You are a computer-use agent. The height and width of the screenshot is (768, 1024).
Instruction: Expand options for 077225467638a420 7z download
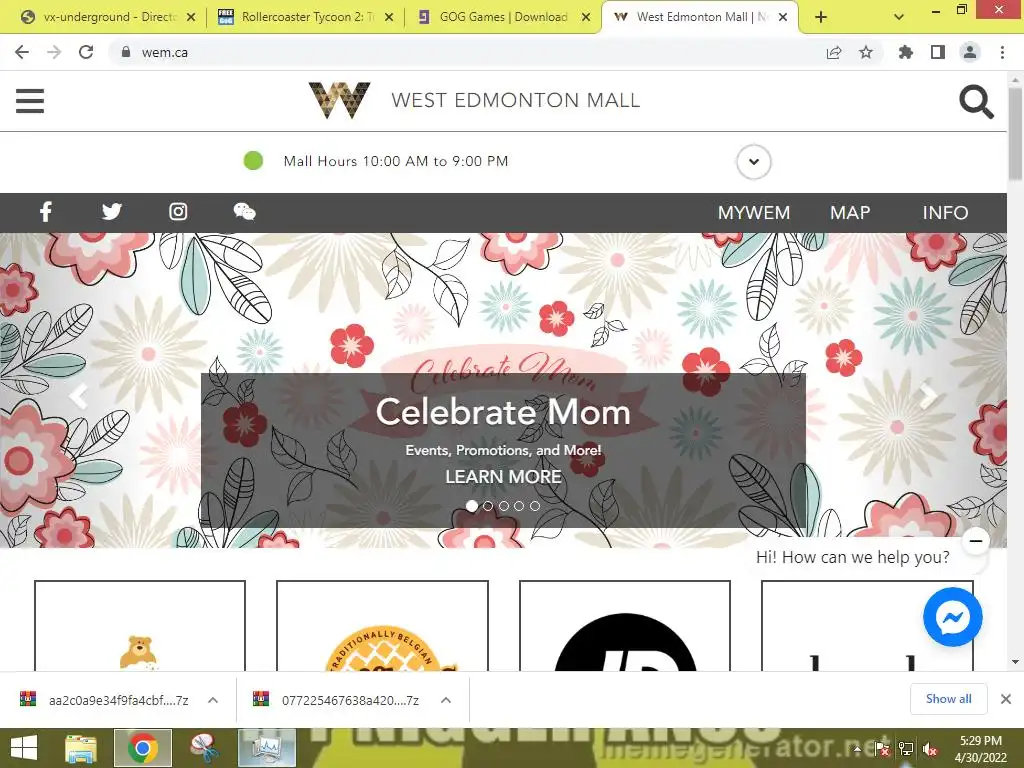coord(446,700)
